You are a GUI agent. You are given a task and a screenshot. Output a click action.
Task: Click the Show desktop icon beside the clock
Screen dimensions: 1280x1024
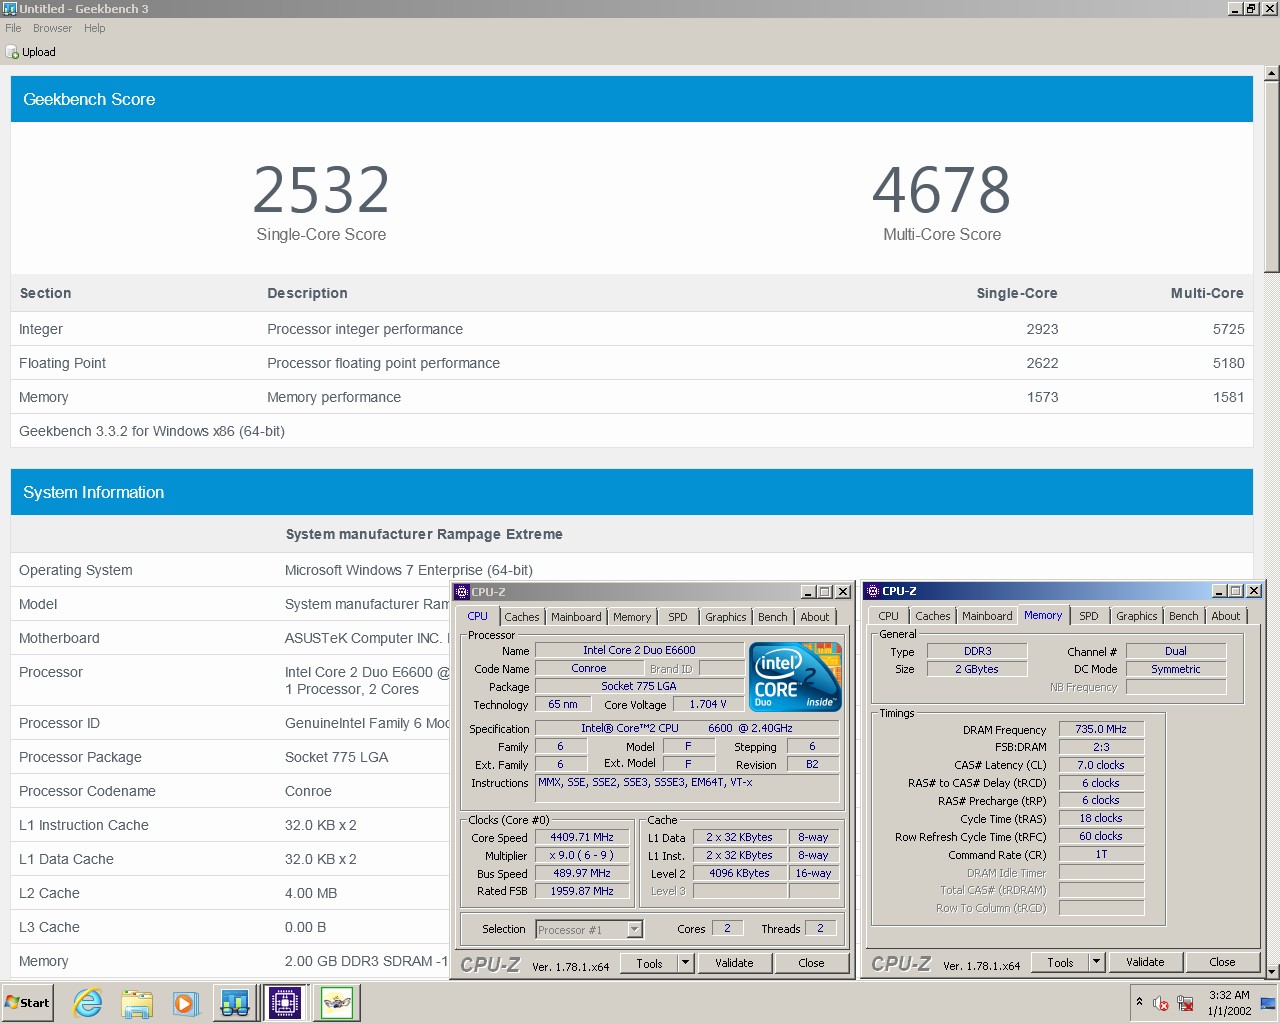click(x=1268, y=1002)
